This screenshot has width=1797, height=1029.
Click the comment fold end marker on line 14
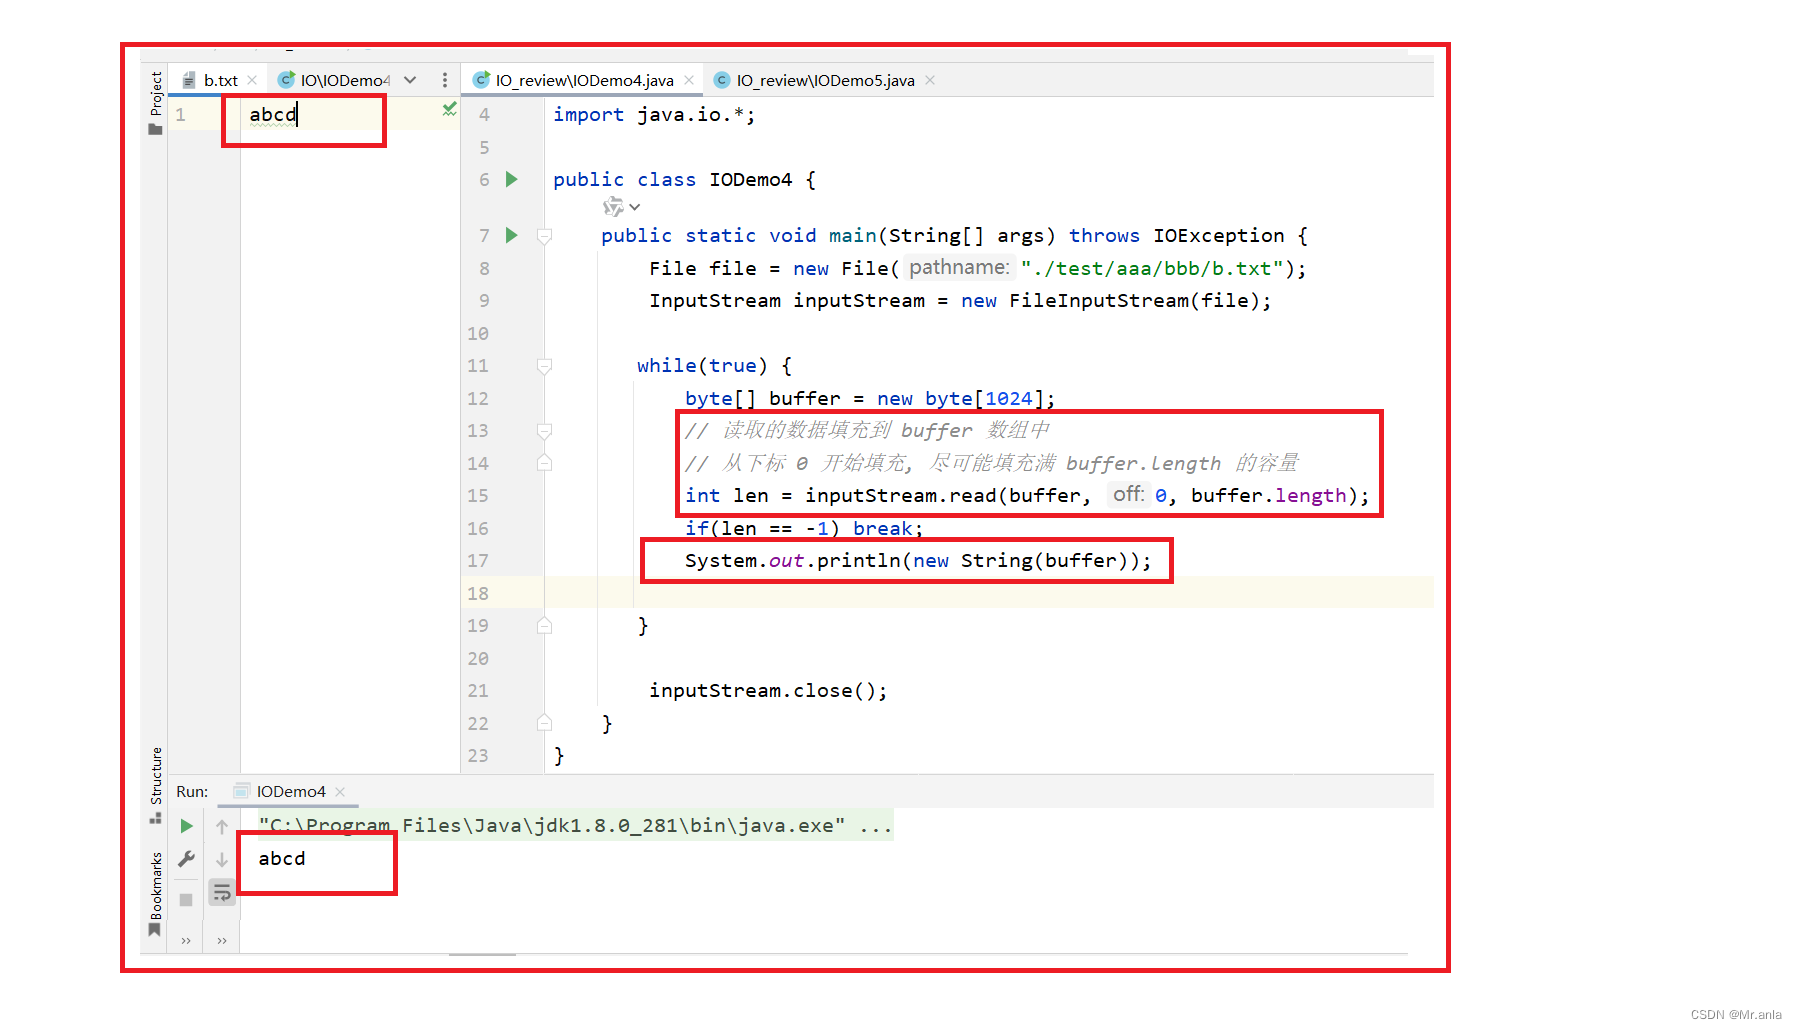[545, 463]
